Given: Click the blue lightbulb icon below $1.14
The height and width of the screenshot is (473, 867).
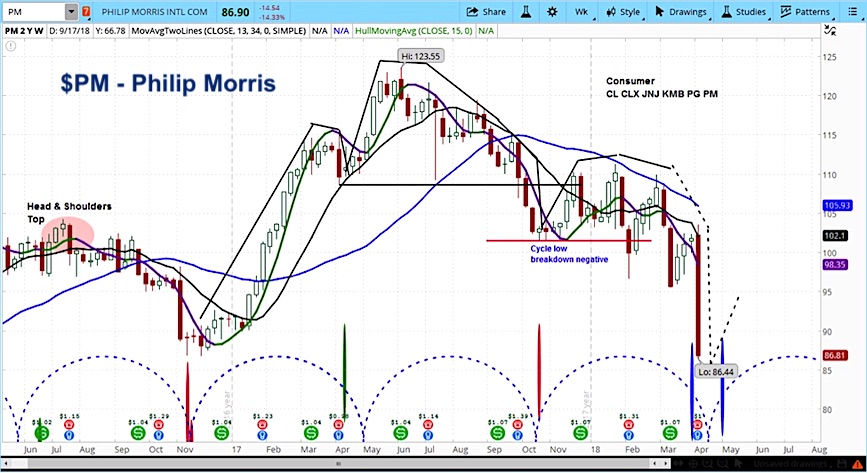Looking at the screenshot, I should click(427, 435).
